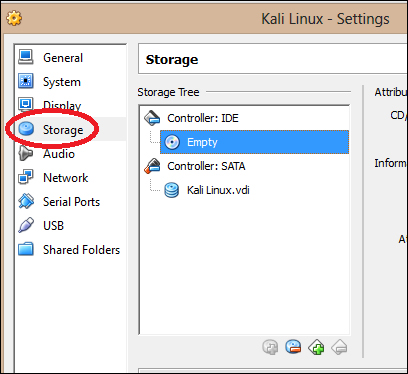This screenshot has height=374, width=408.
Task: Open USB settings plug icon
Action: coord(26,225)
